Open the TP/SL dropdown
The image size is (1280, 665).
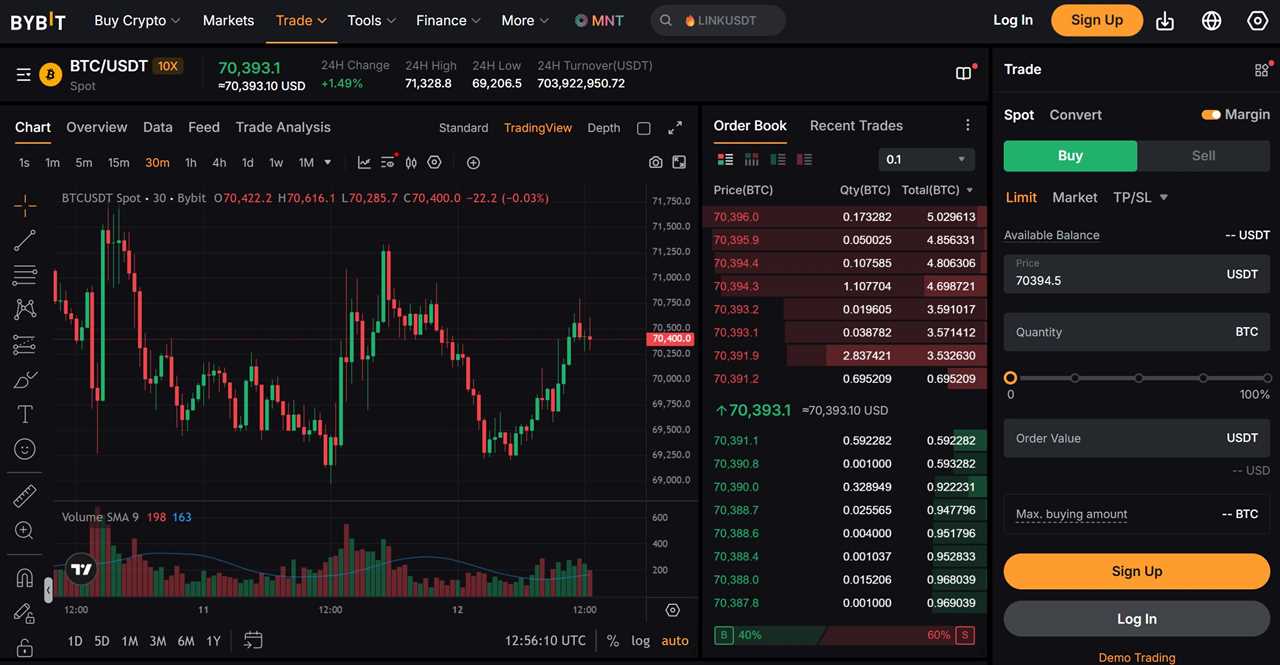pos(1140,197)
